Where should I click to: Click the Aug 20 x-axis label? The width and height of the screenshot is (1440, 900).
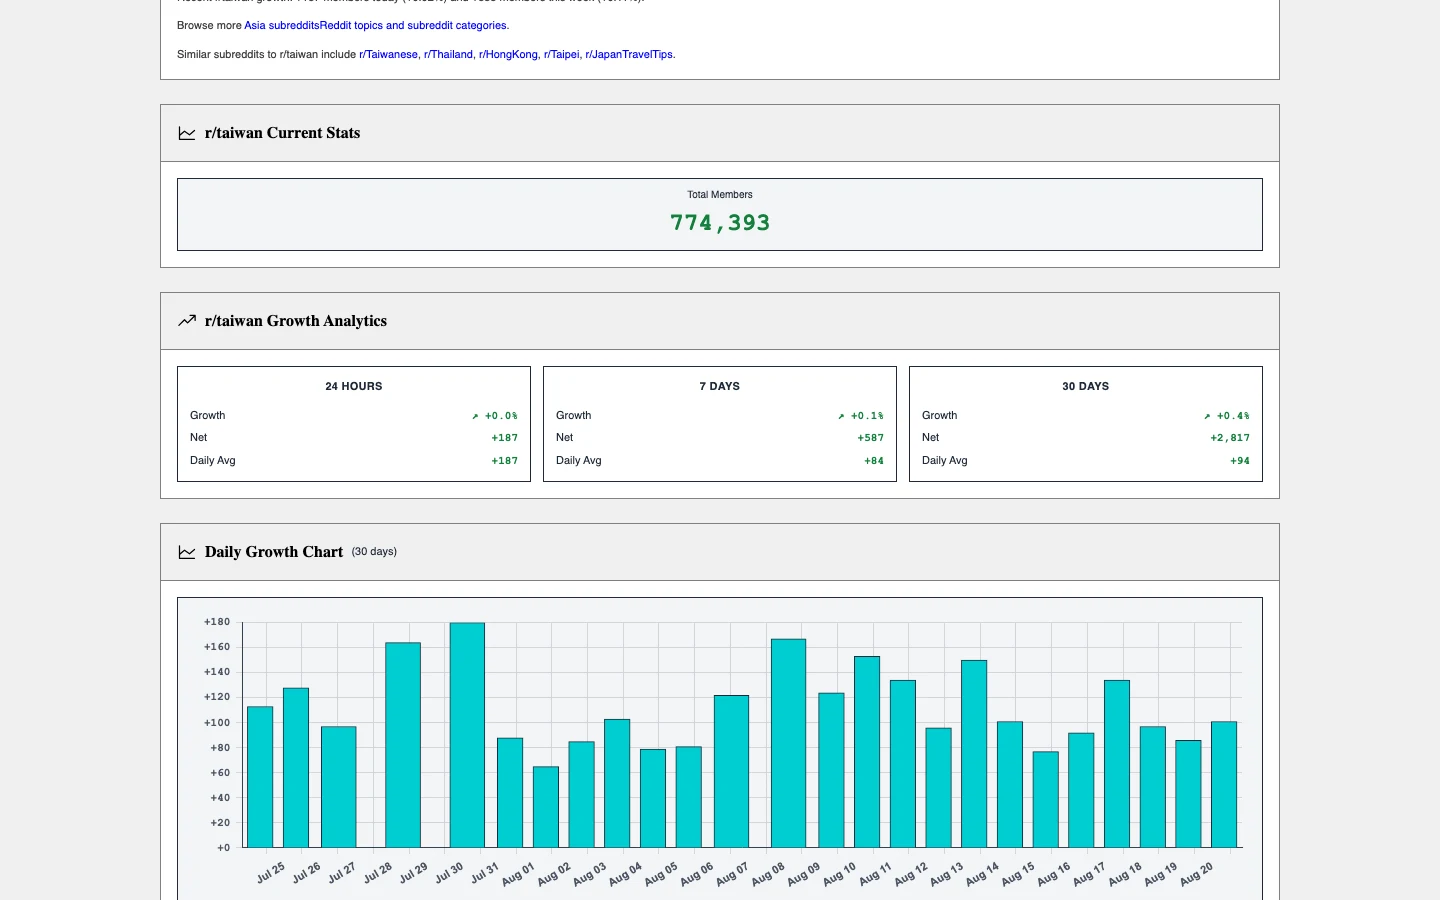click(1197, 874)
